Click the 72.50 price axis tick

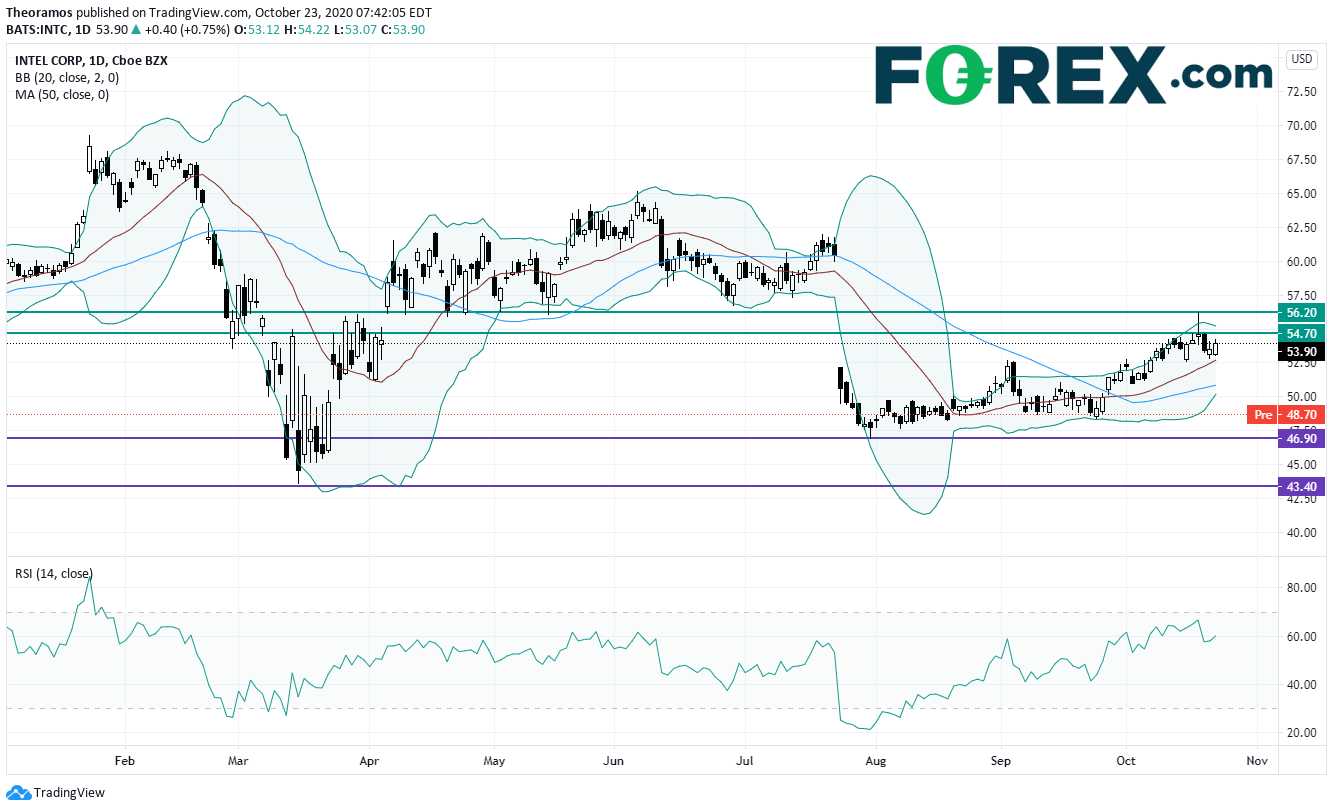(x=1301, y=91)
